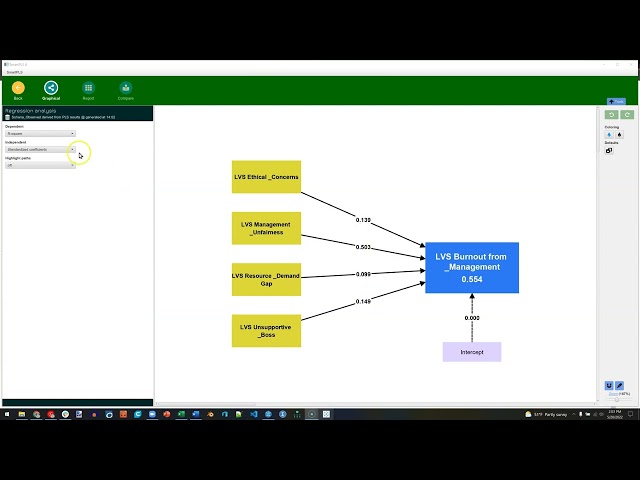The width and height of the screenshot is (640, 480).
Task: Open File Explorer from the taskbar
Action: click(22, 414)
